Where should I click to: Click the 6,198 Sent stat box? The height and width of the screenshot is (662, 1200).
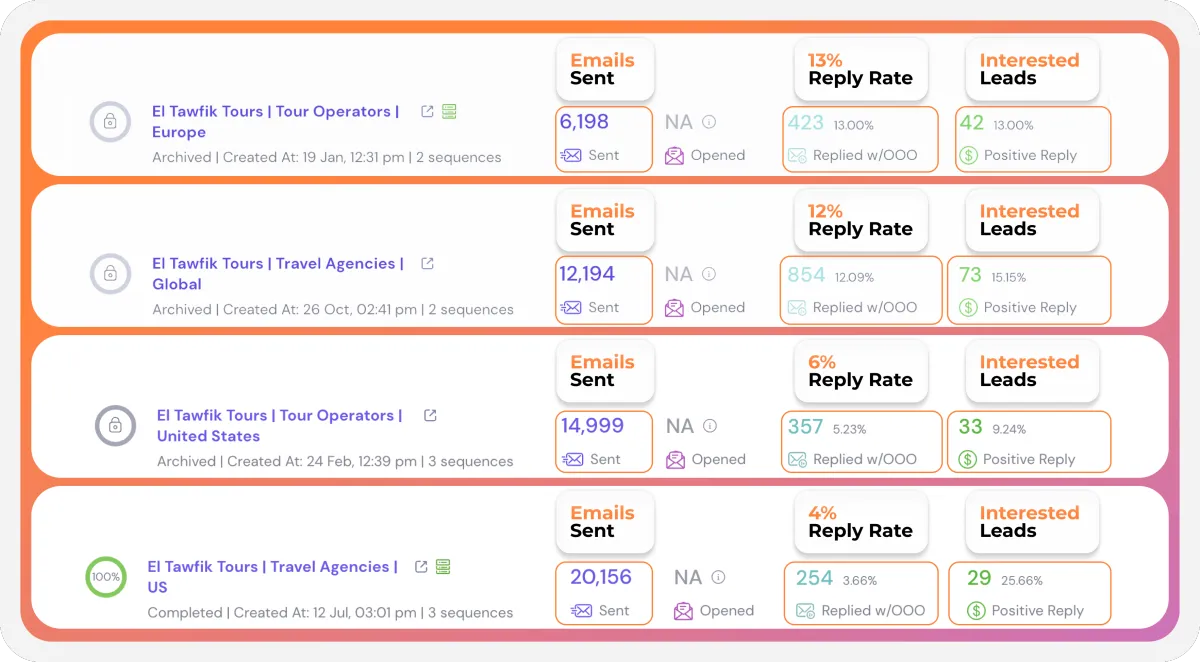coord(604,139)
